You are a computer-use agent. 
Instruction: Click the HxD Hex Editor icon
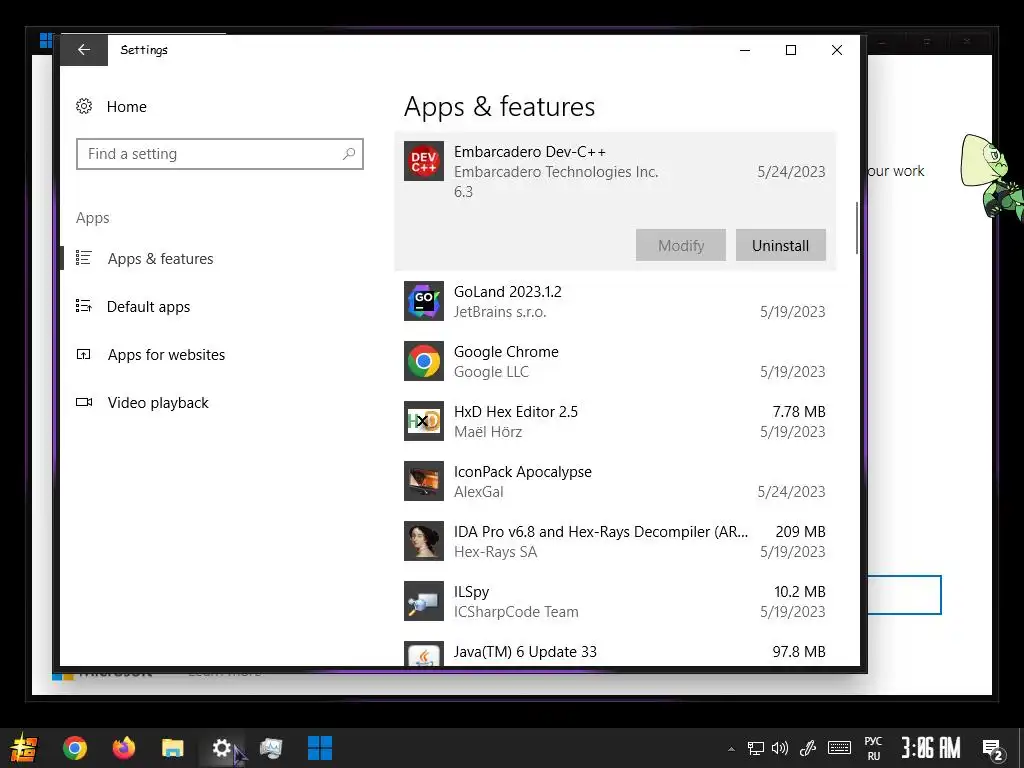424,421
